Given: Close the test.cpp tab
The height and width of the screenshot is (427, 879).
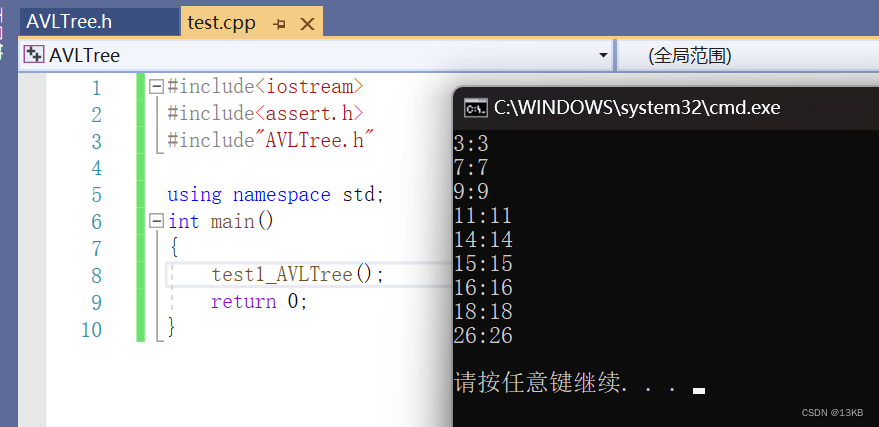Looking at the screenshot, I should [x=307, y=24].
